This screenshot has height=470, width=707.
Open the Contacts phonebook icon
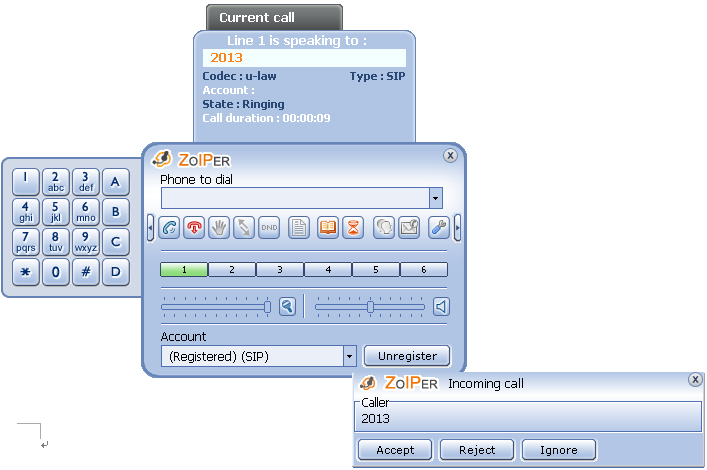point(328,228)
